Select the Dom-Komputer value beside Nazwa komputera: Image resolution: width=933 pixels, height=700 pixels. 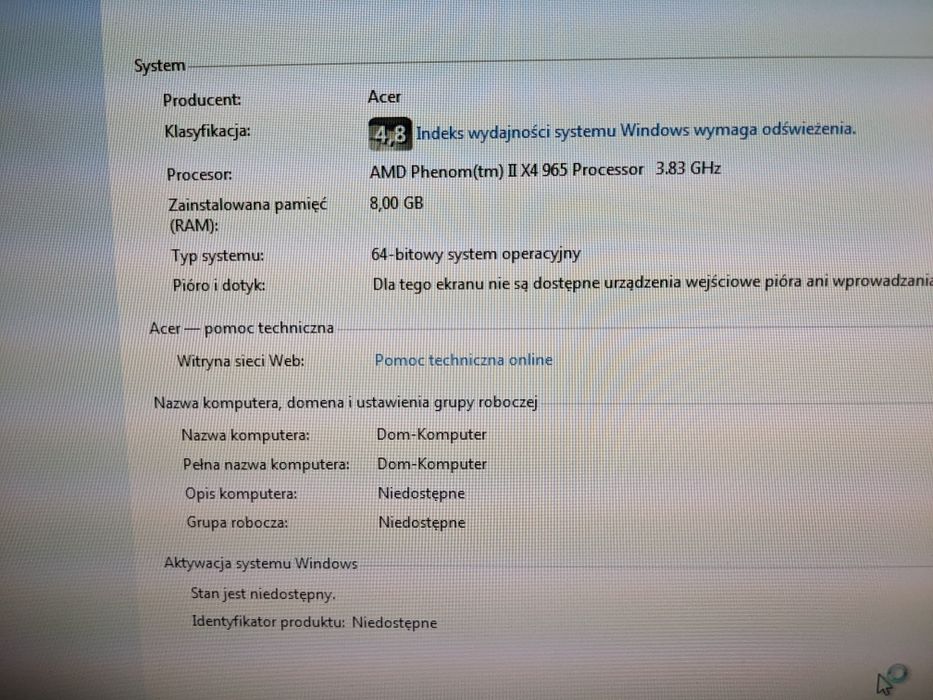point(431,435)
